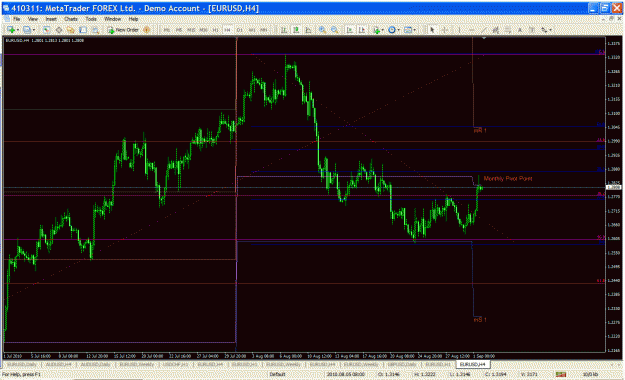Viewport: 625px width, 380px height.
Task: Select the arrow Cursor tool
Action: (432, 30)
